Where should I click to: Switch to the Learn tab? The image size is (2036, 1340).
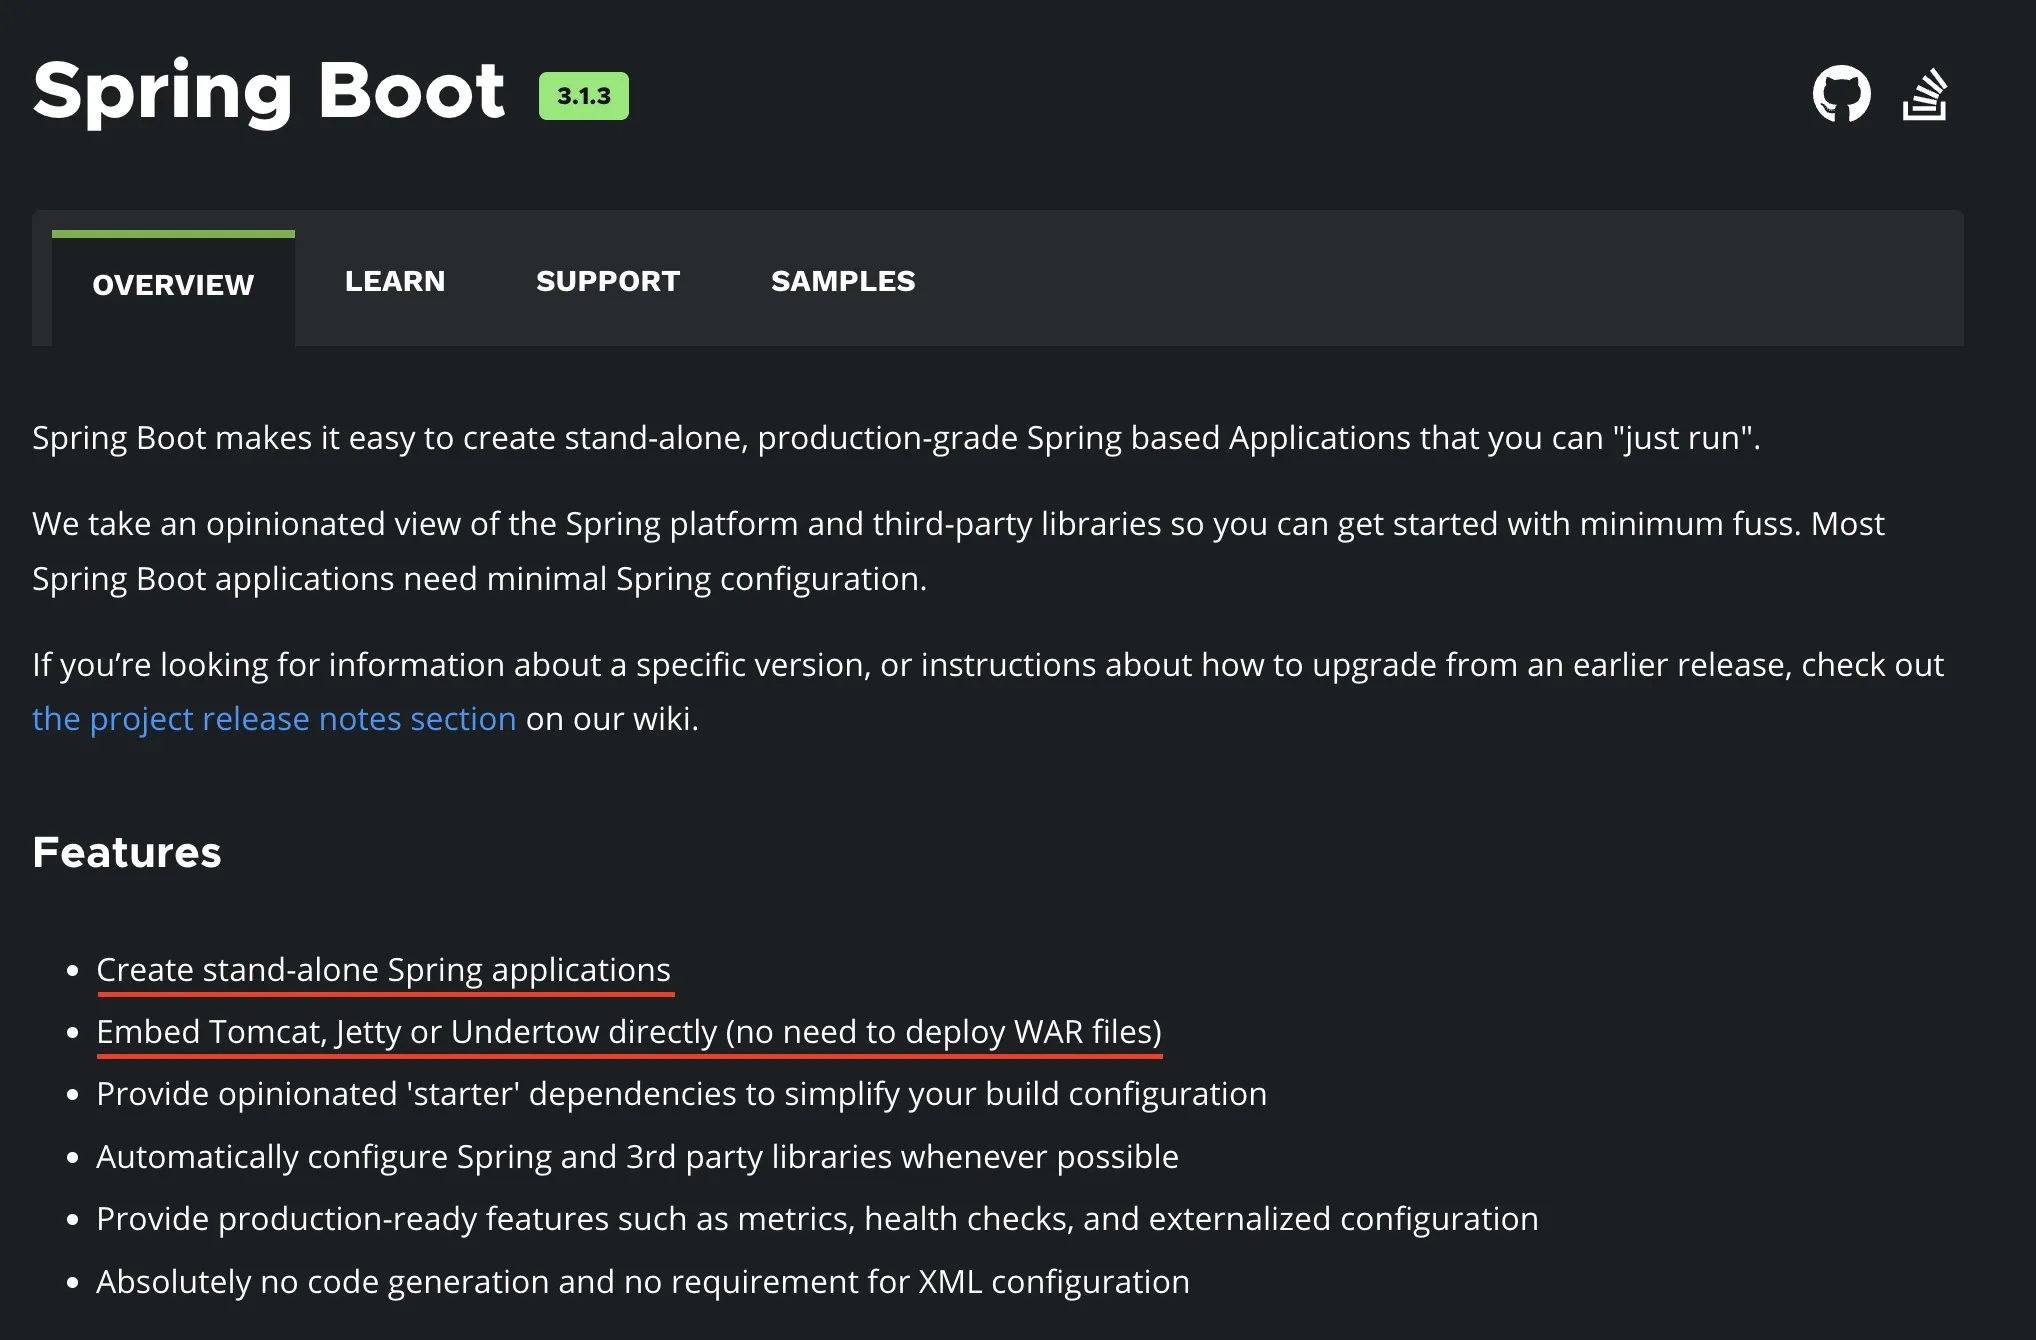coord(395,281)
